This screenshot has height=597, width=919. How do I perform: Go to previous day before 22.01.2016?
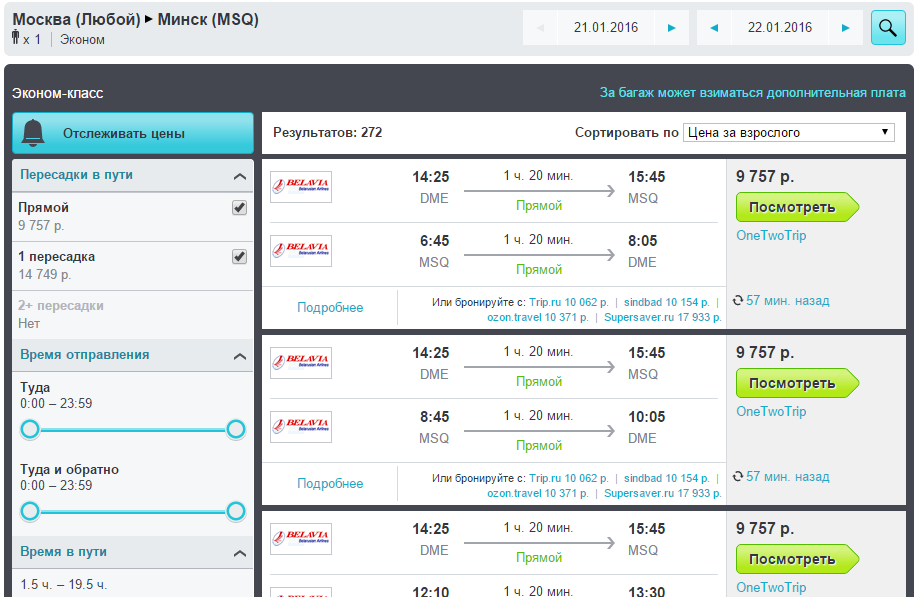click(714, 28)
